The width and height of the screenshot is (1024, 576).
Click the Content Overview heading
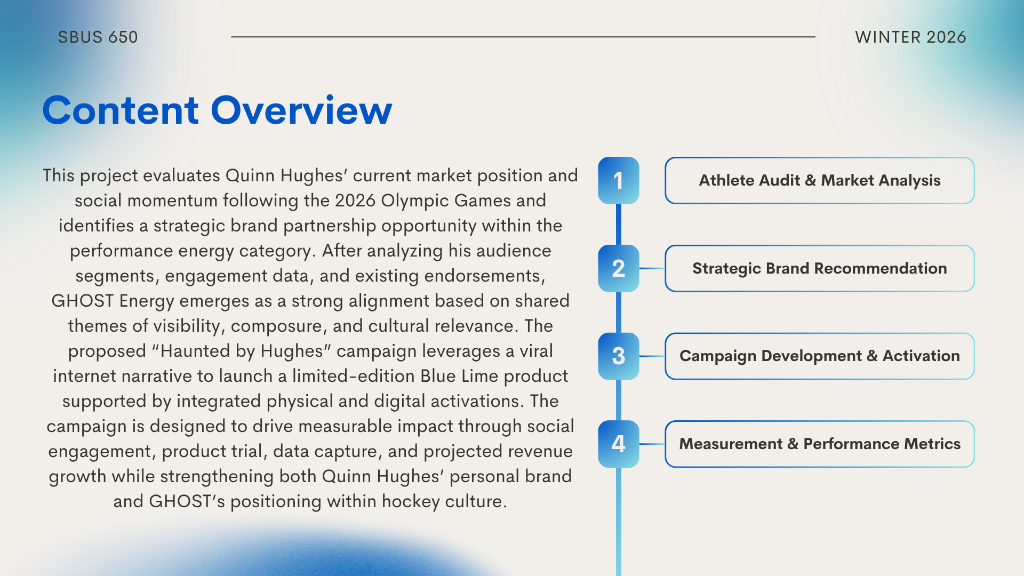217,110
